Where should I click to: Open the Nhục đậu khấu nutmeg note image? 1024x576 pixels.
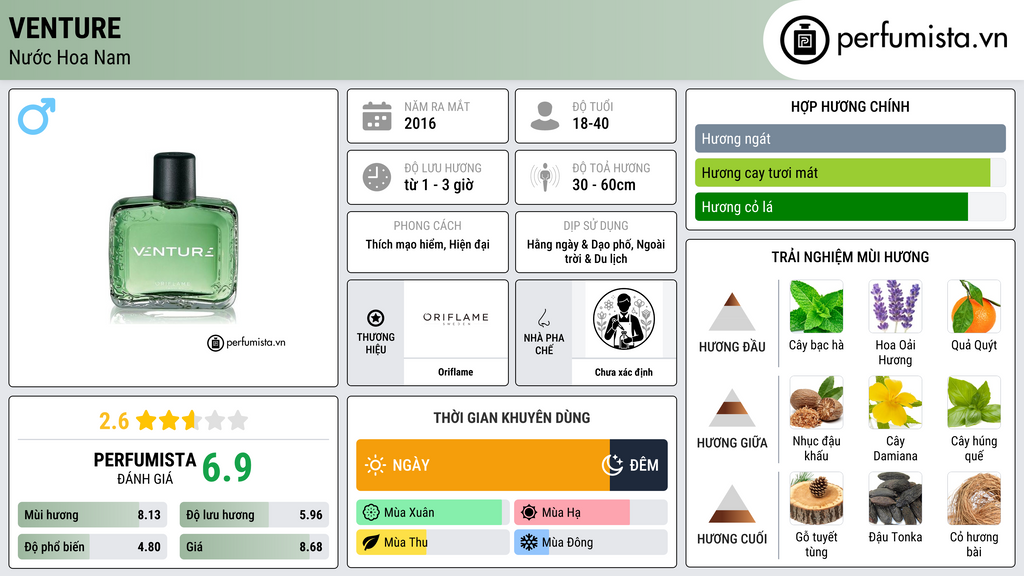tap(816, 403)
